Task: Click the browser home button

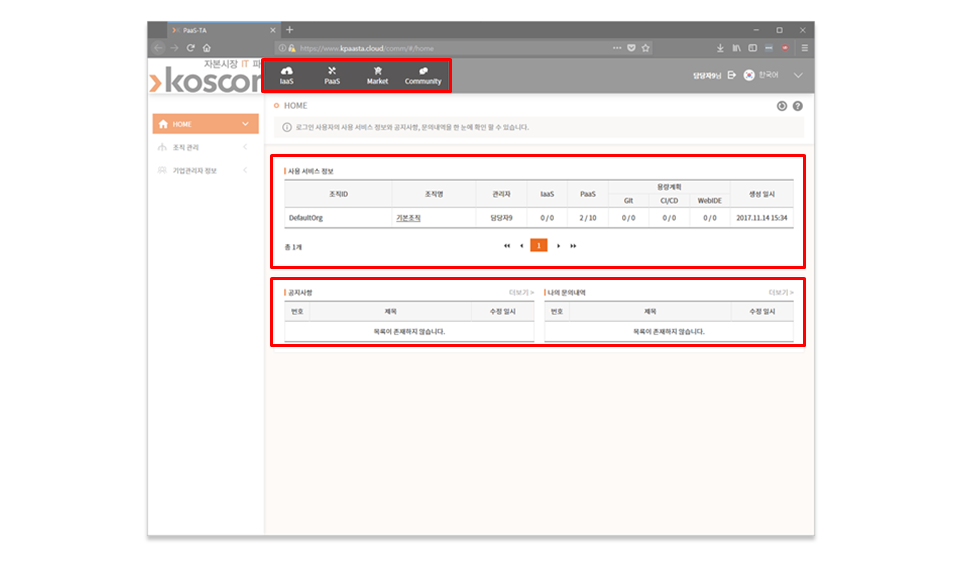Action: [x=207, y=48]
